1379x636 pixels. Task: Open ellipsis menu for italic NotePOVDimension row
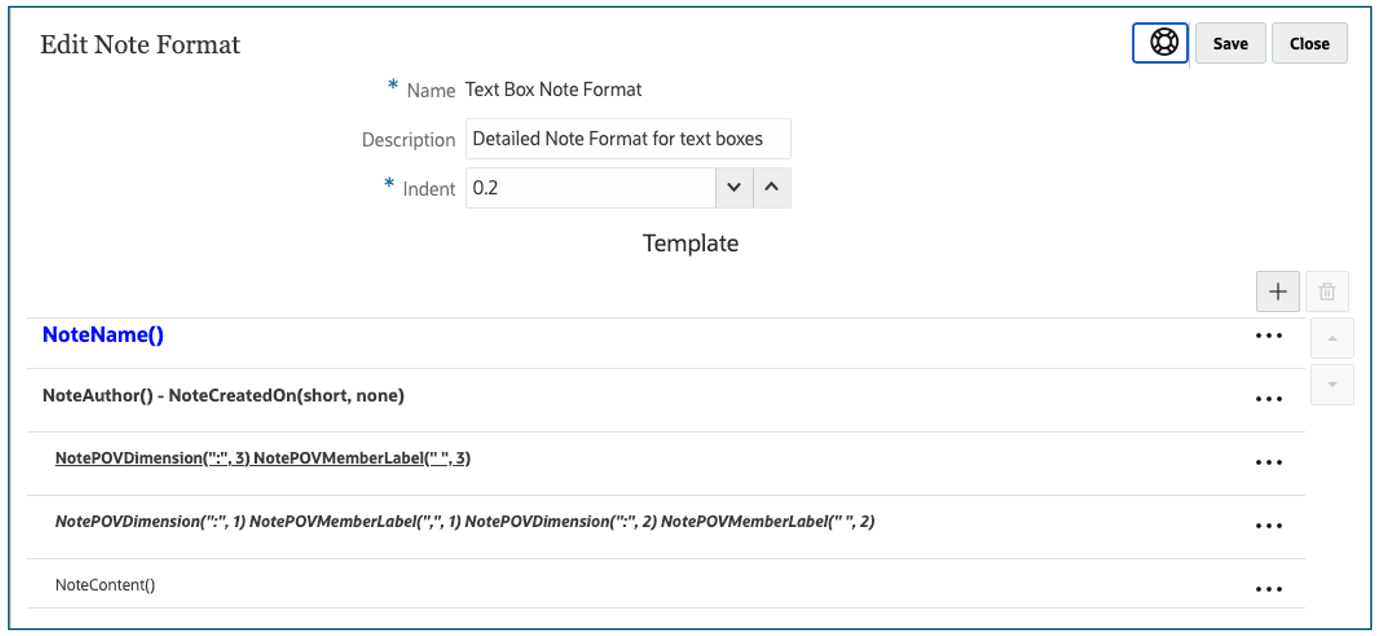pyautogui.click(x=1268, y=526)
